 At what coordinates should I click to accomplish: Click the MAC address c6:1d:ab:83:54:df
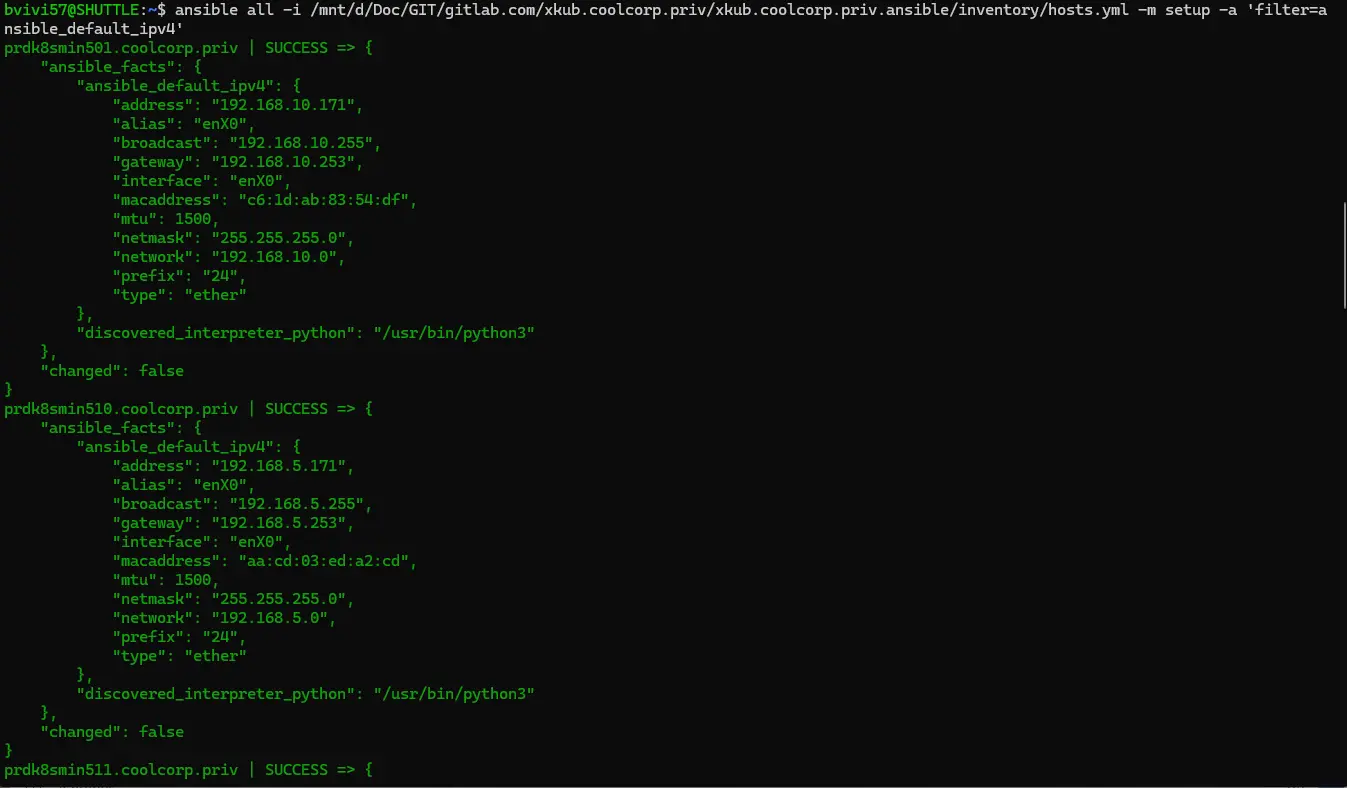[322, 200]
